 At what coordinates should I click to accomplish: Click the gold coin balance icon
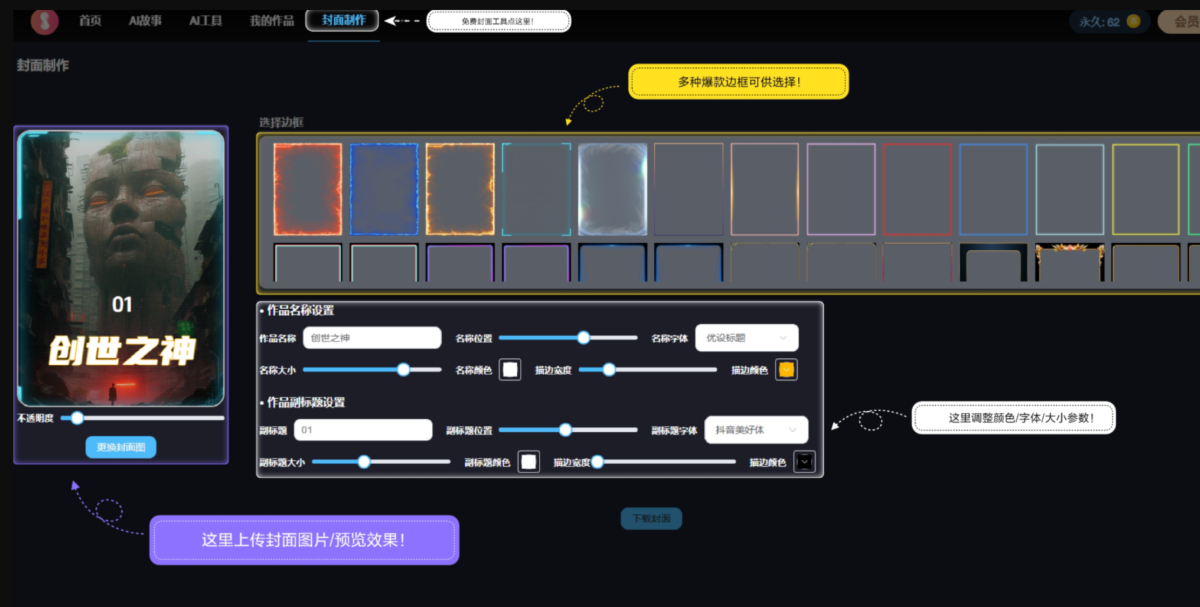pos(1133,21)
